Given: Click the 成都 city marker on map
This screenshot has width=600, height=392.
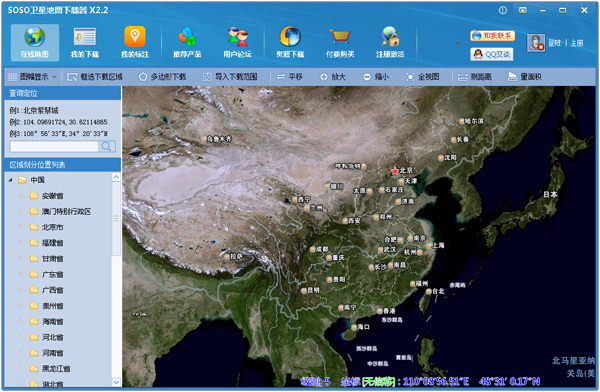Looking at the screenshot, I should [x=313, y=249].
